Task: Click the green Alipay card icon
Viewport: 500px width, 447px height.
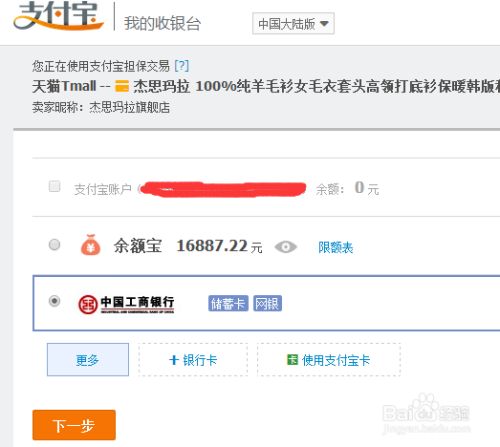Action: [x=292, y=360]
